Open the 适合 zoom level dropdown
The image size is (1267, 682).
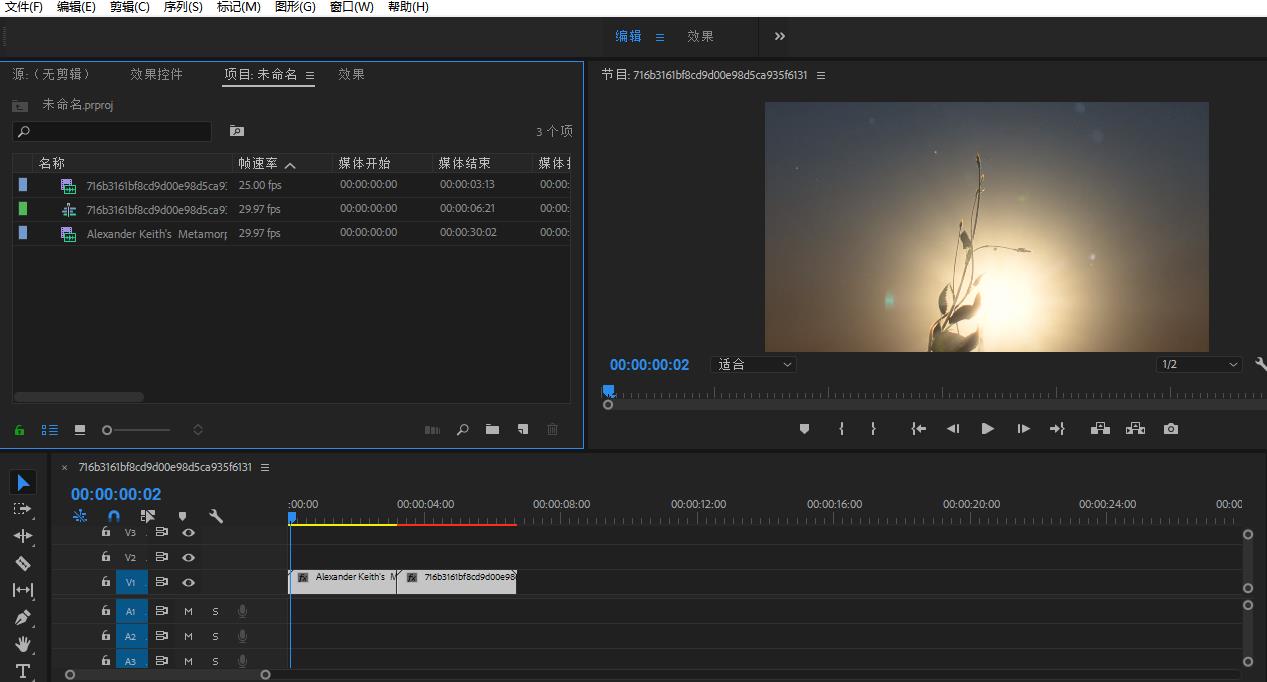753,365
